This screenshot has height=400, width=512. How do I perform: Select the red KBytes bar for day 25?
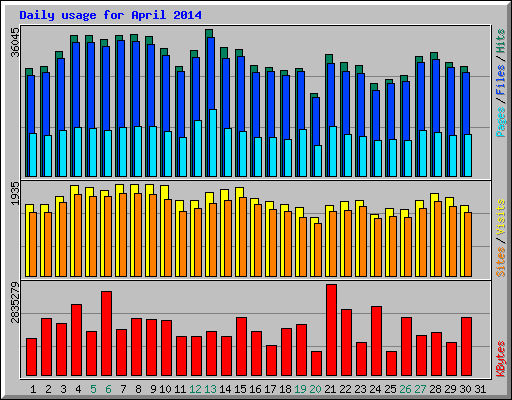[x=391, y=364]
